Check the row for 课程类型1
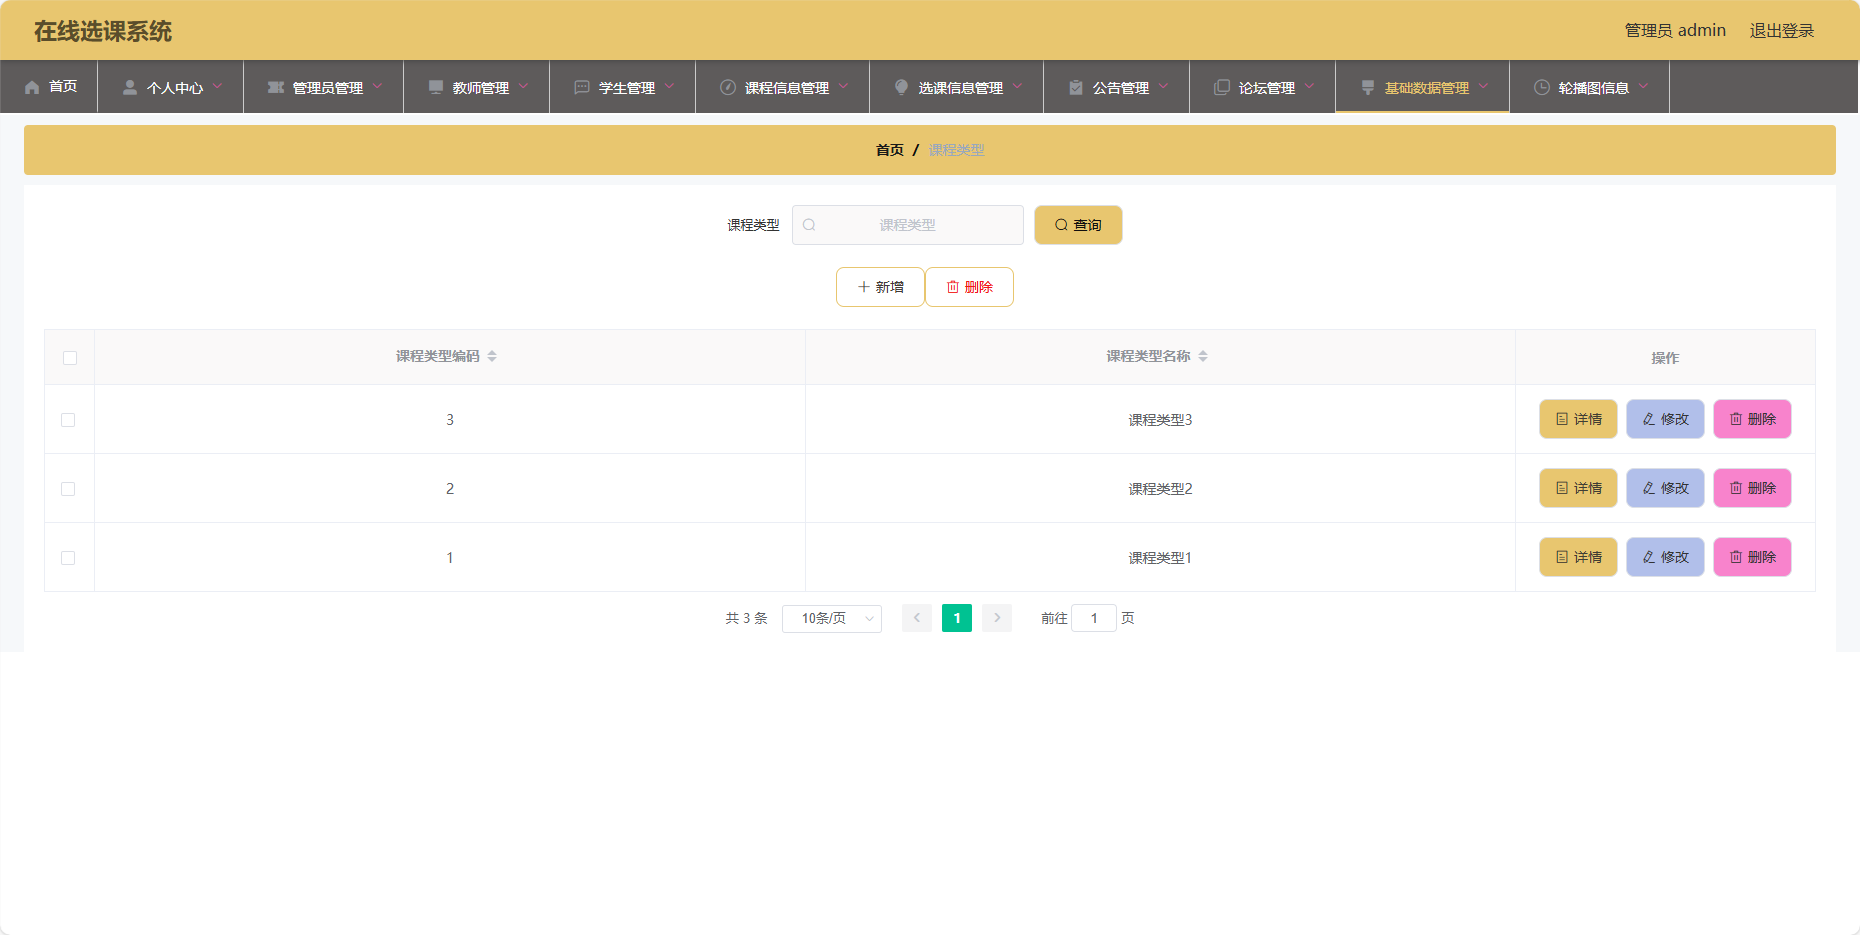Image resolution: width=1860 pixels, height=935 pixels. (68, 558)
